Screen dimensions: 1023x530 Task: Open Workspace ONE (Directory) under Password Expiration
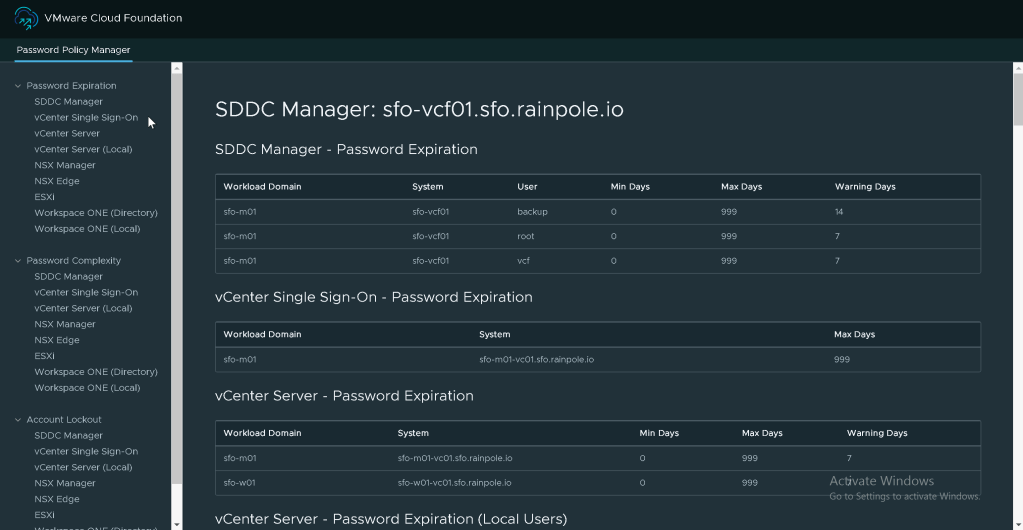[96, 213]
